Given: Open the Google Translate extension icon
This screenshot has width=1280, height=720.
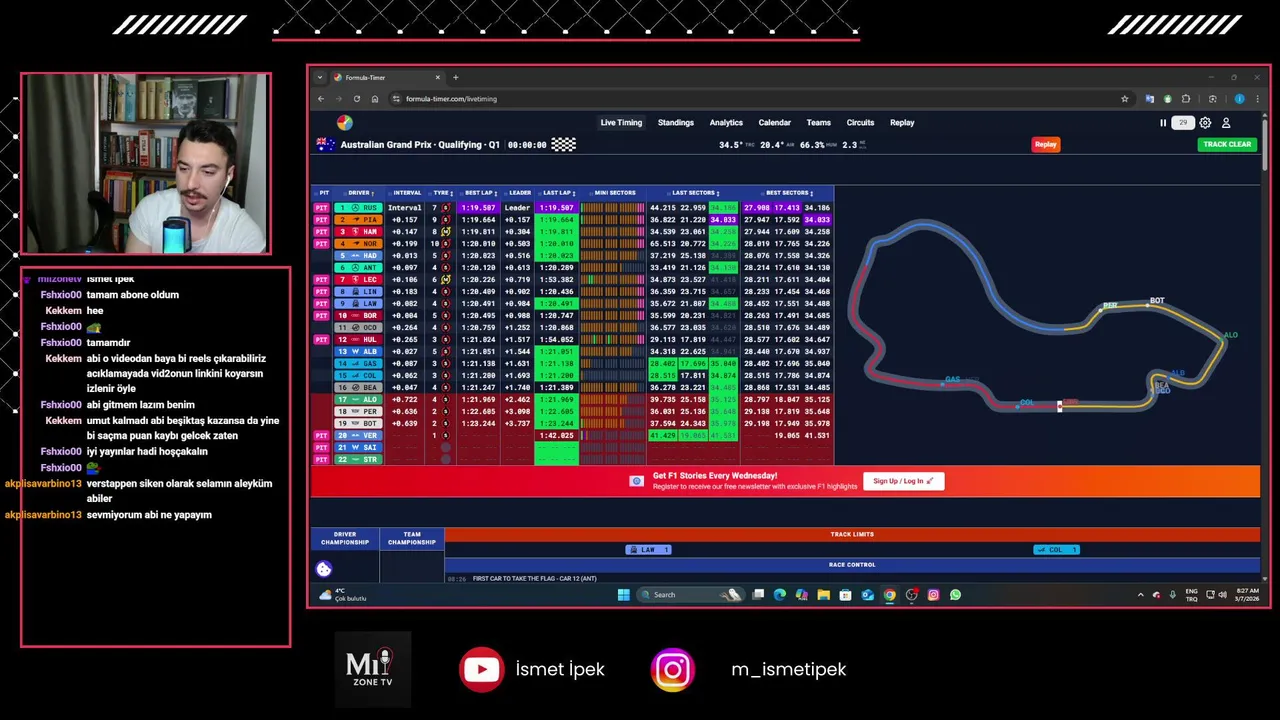Looking at the screenshot, I should click(1149, 99).
